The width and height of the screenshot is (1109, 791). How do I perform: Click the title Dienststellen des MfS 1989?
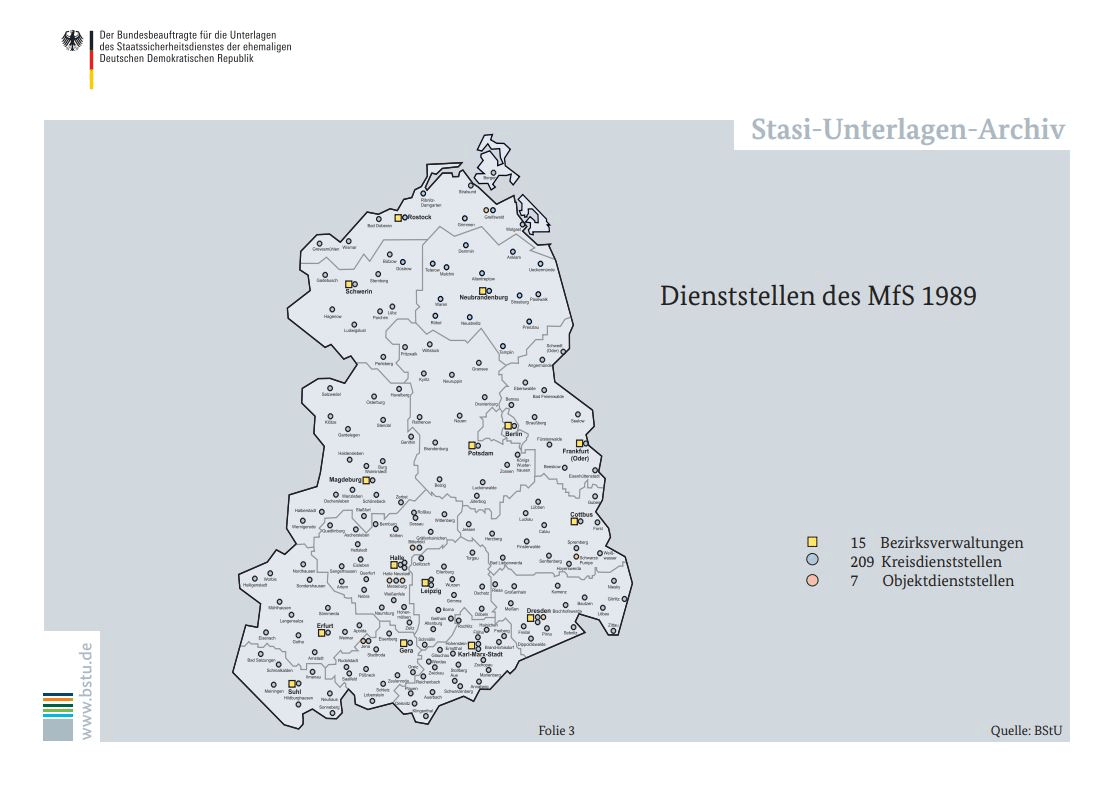coord(818,296)
